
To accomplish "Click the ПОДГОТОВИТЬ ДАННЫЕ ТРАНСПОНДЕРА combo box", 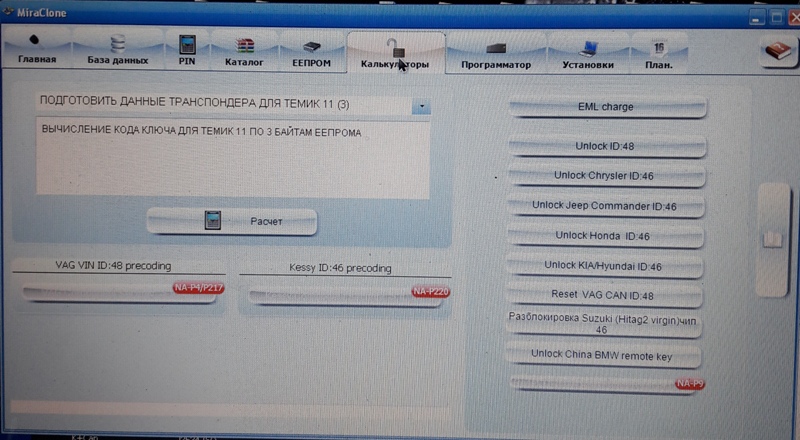I will click(x=233, y=104).
